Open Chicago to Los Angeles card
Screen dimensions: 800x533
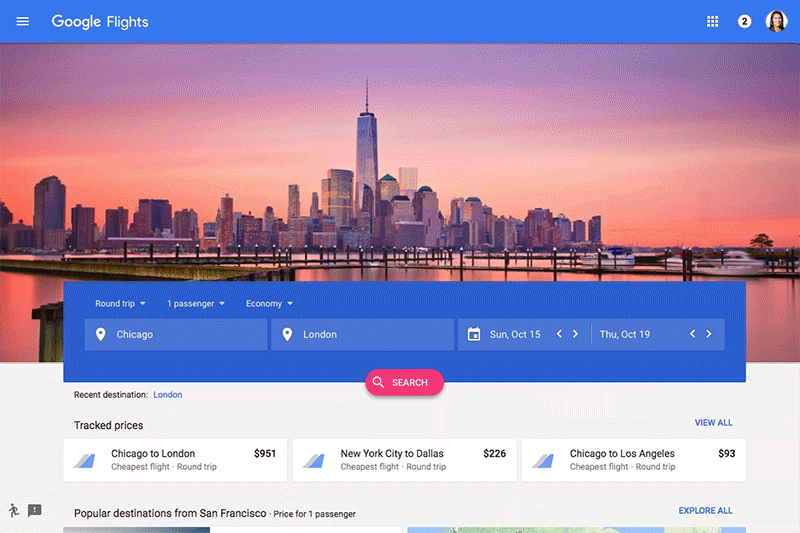click(634, 460)
